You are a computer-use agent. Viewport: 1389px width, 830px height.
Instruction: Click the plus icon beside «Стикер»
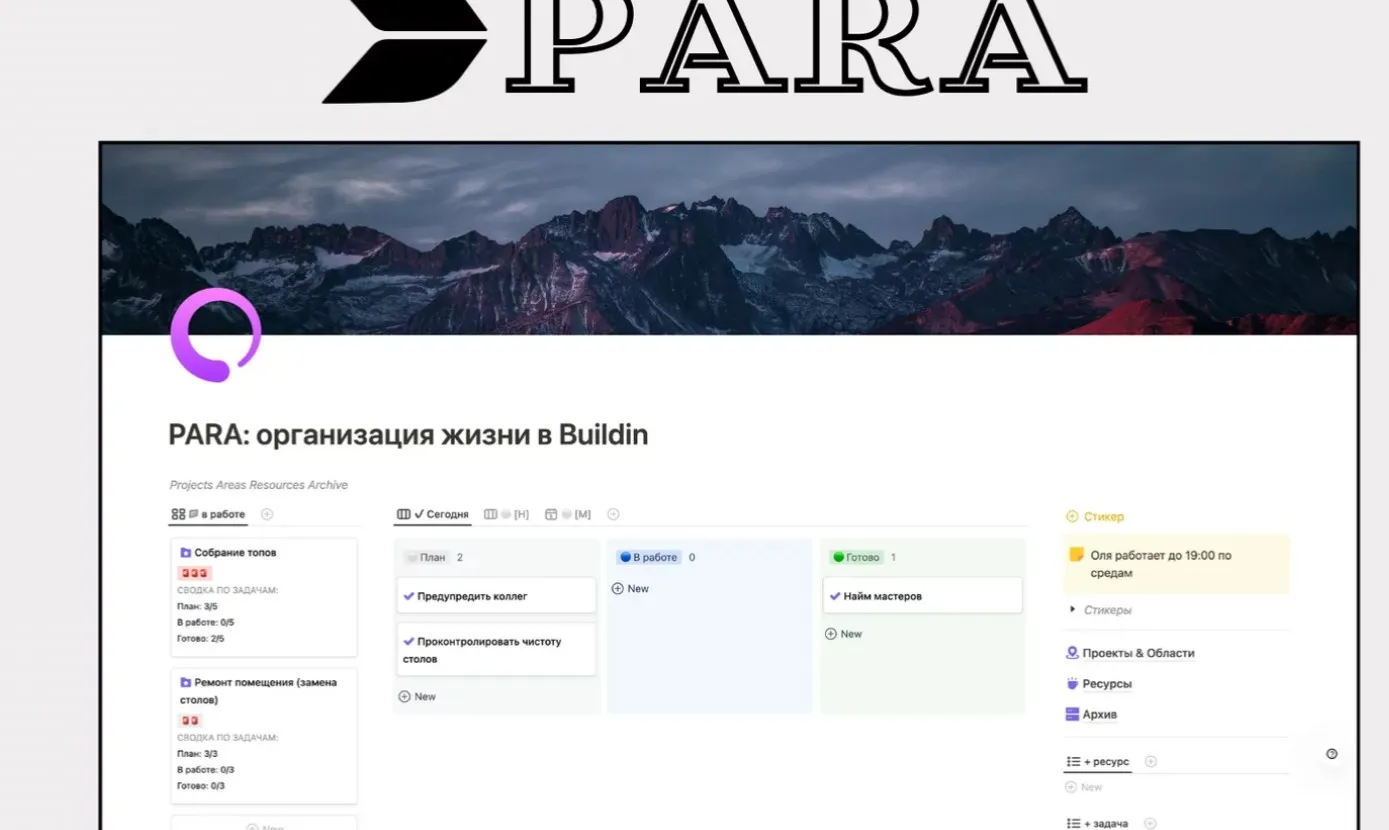coord(1072,517)
